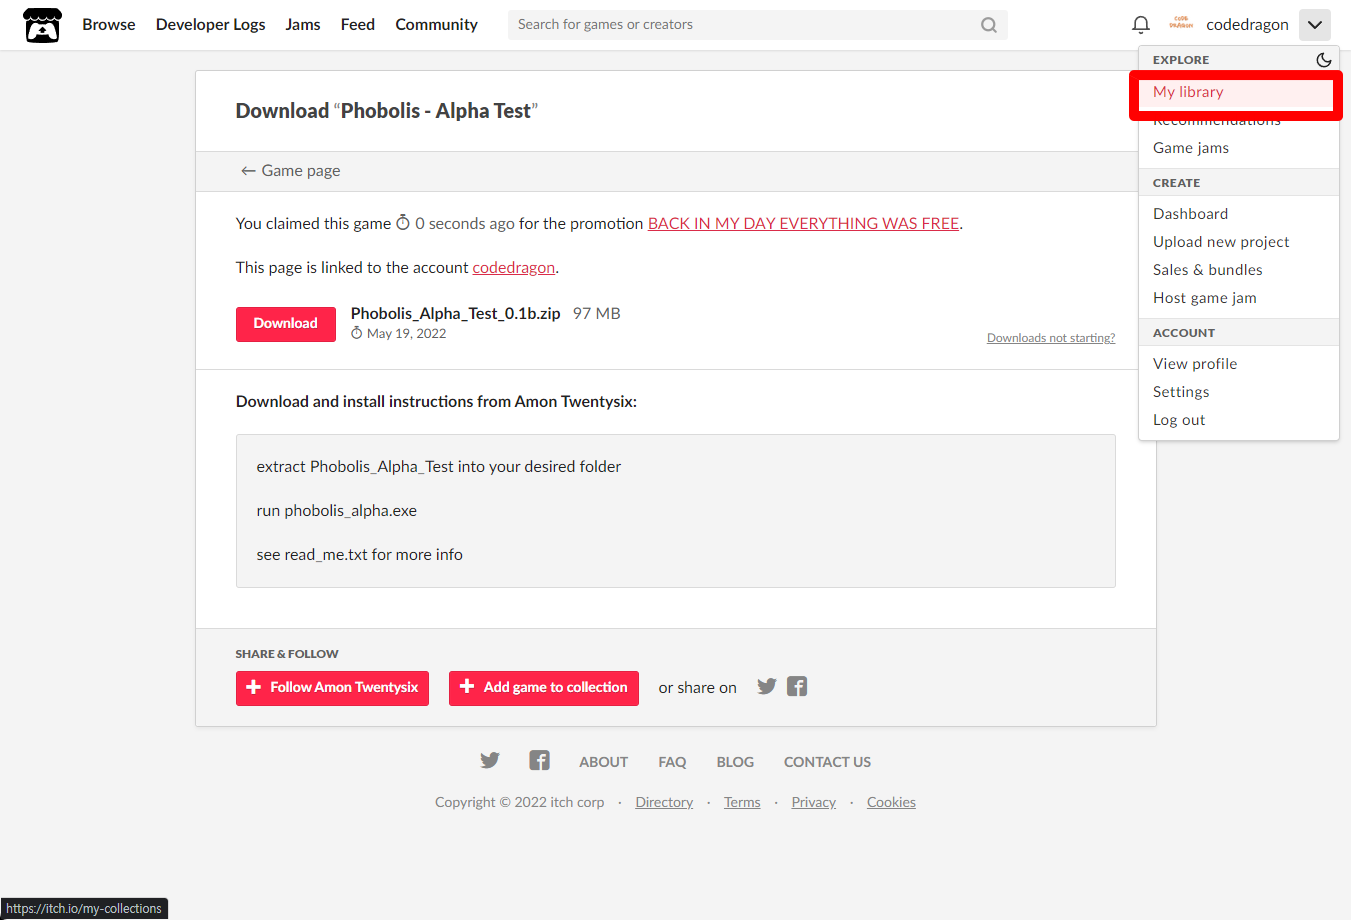Click the Phobolis_Alpha_Test_0.1b.zip file name

click(x=455, y=314)
